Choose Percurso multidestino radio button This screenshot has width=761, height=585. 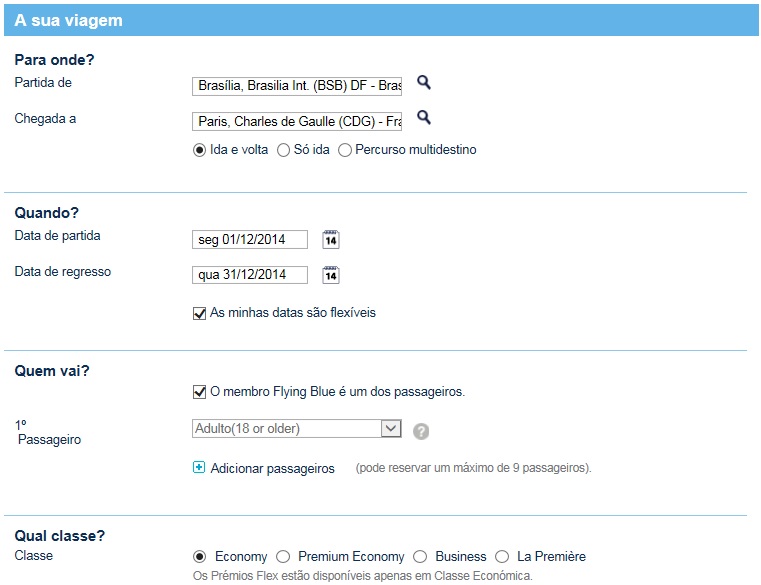(345, 150)
